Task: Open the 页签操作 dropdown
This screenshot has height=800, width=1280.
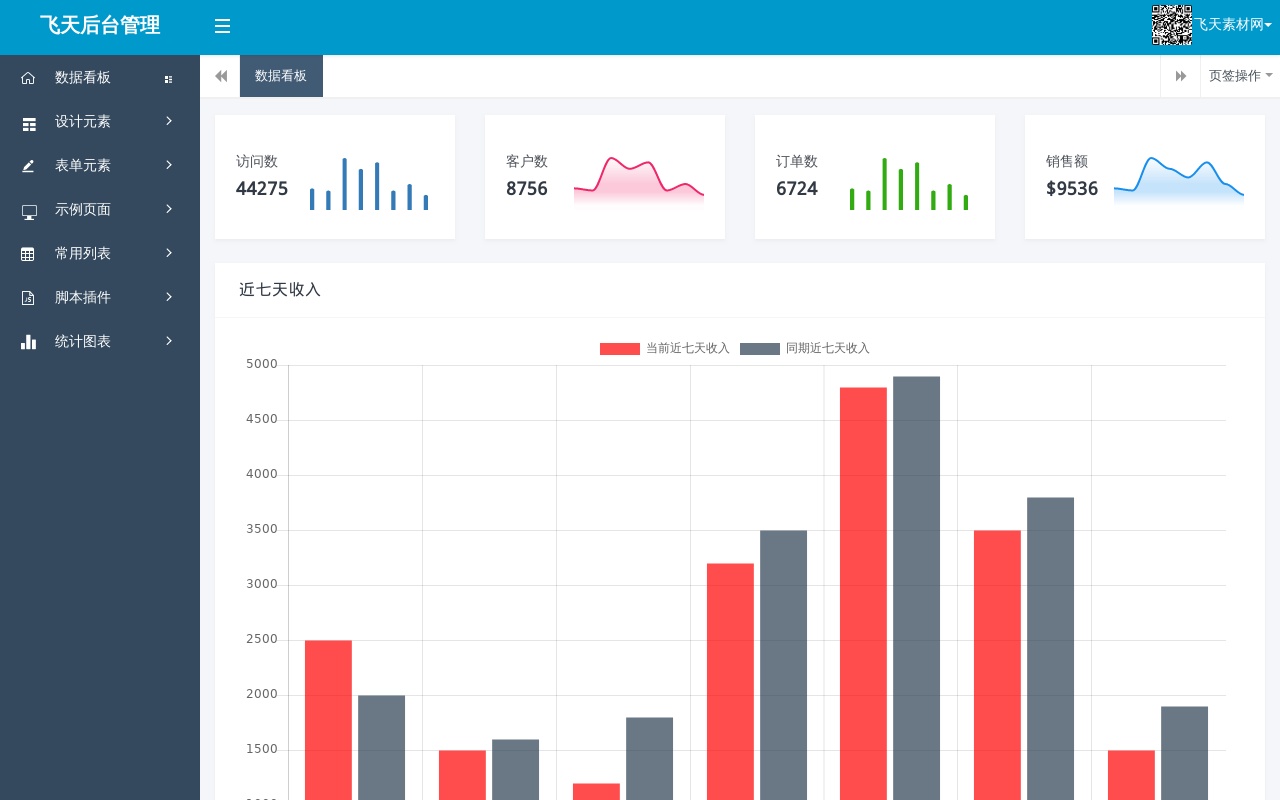Action: point(1240,76)
